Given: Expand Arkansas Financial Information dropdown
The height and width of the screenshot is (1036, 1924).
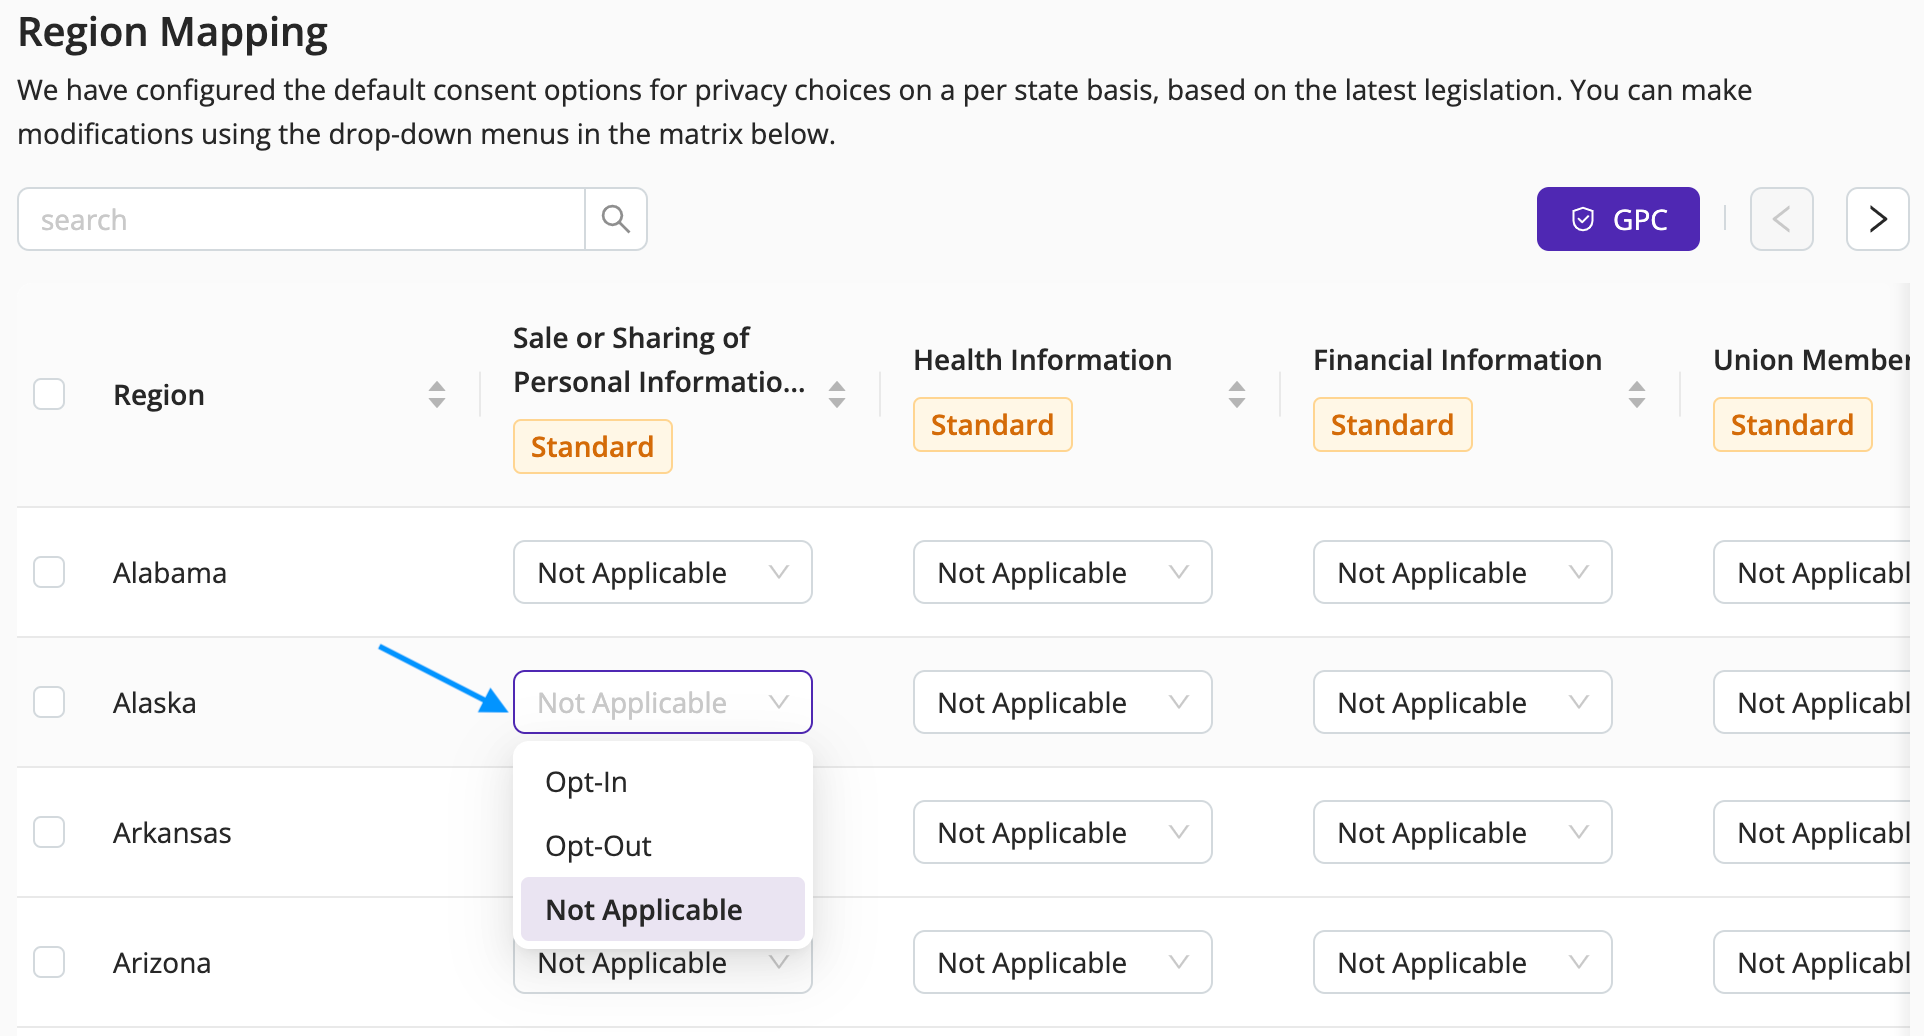Looking at the screenshot, I should click(x=1462, y=832).
